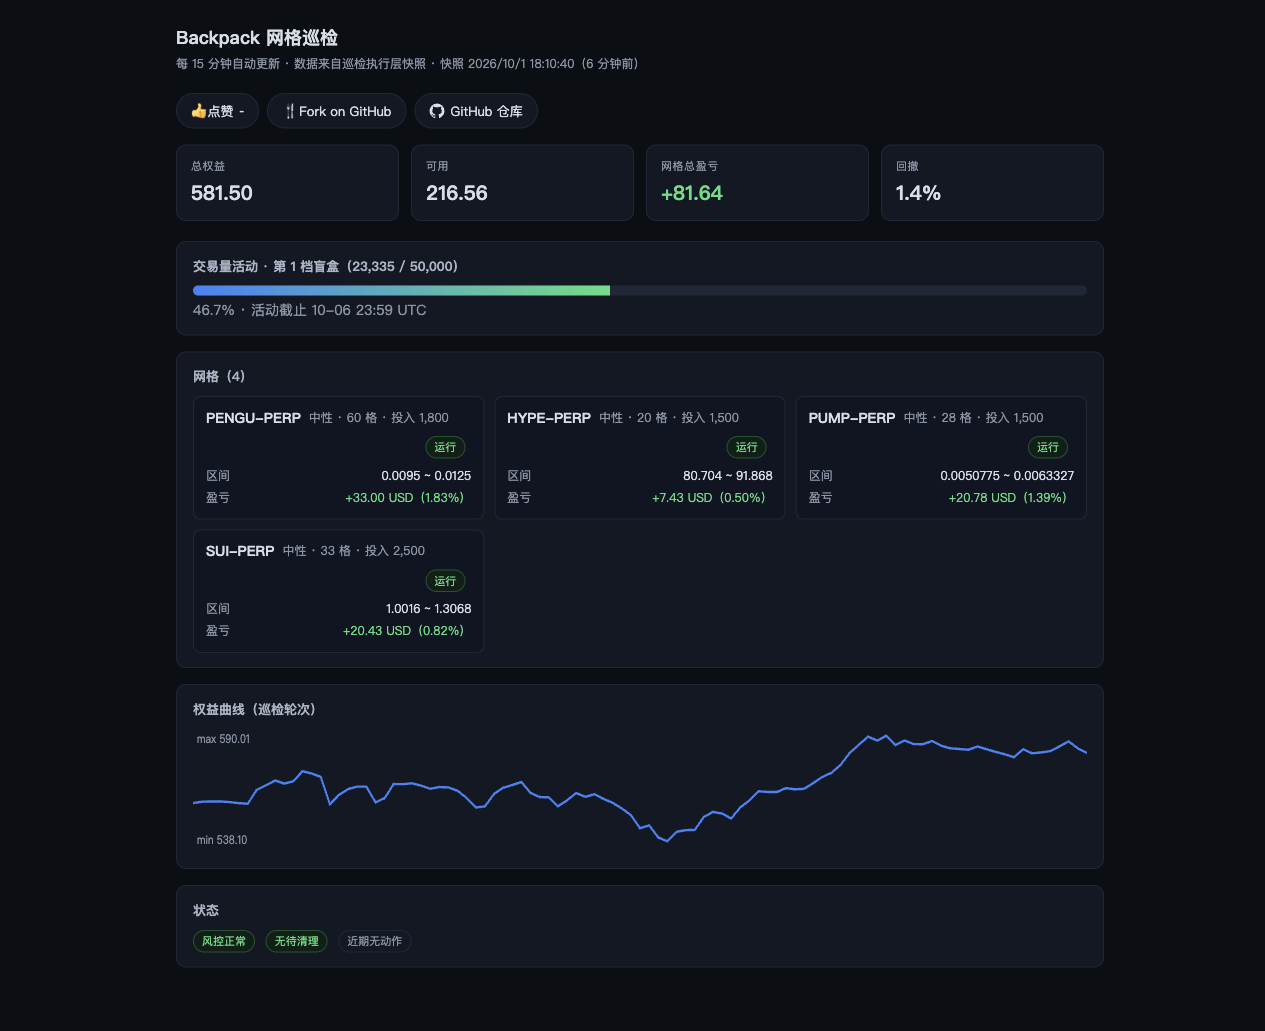The height and width of the screenshot is (1031, 1265).
Task: Click the 无待清理 status tag
Action: (296, 941)
